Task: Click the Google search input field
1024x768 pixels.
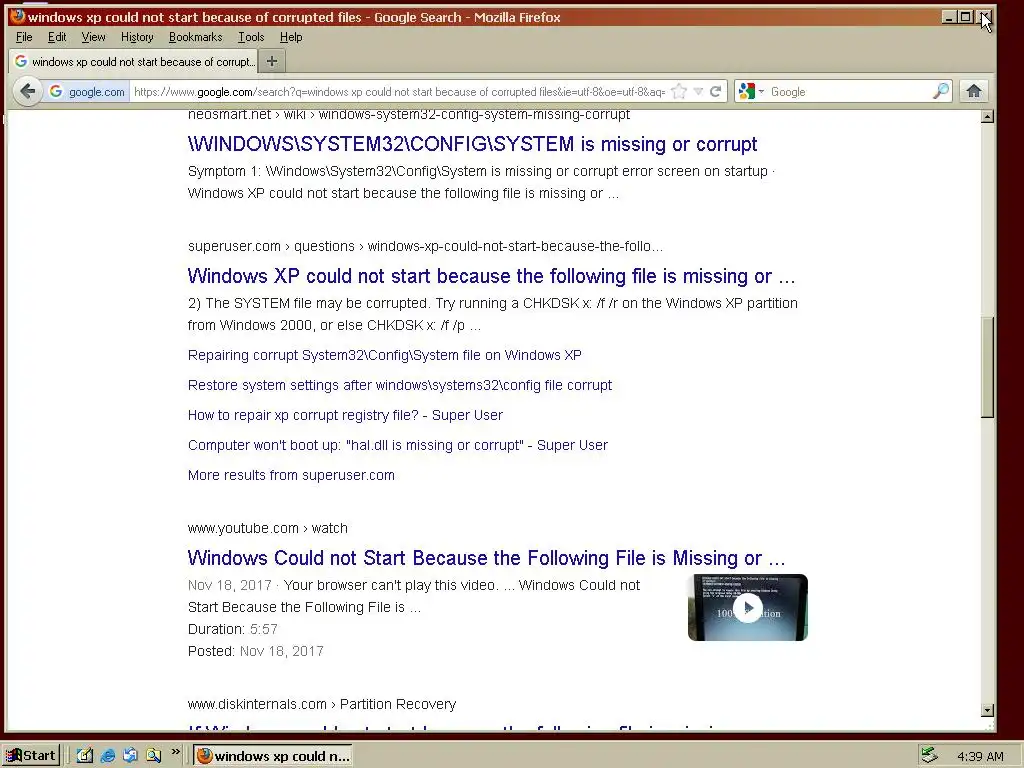Action: [849, 91]
